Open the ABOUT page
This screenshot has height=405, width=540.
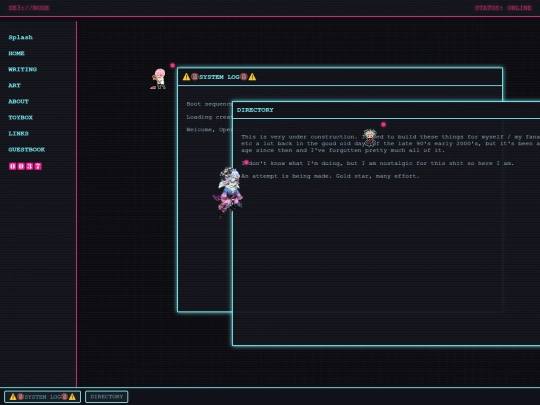pyautogui.click(x=19, y=101)
